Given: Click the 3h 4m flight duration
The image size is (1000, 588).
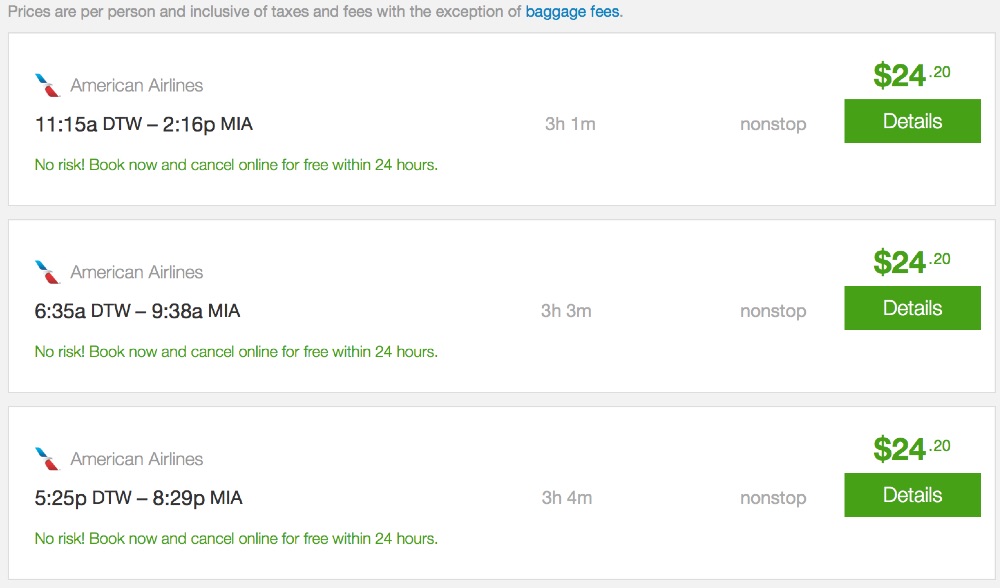Looking at the screenshot, I should (x=566, y=498).
